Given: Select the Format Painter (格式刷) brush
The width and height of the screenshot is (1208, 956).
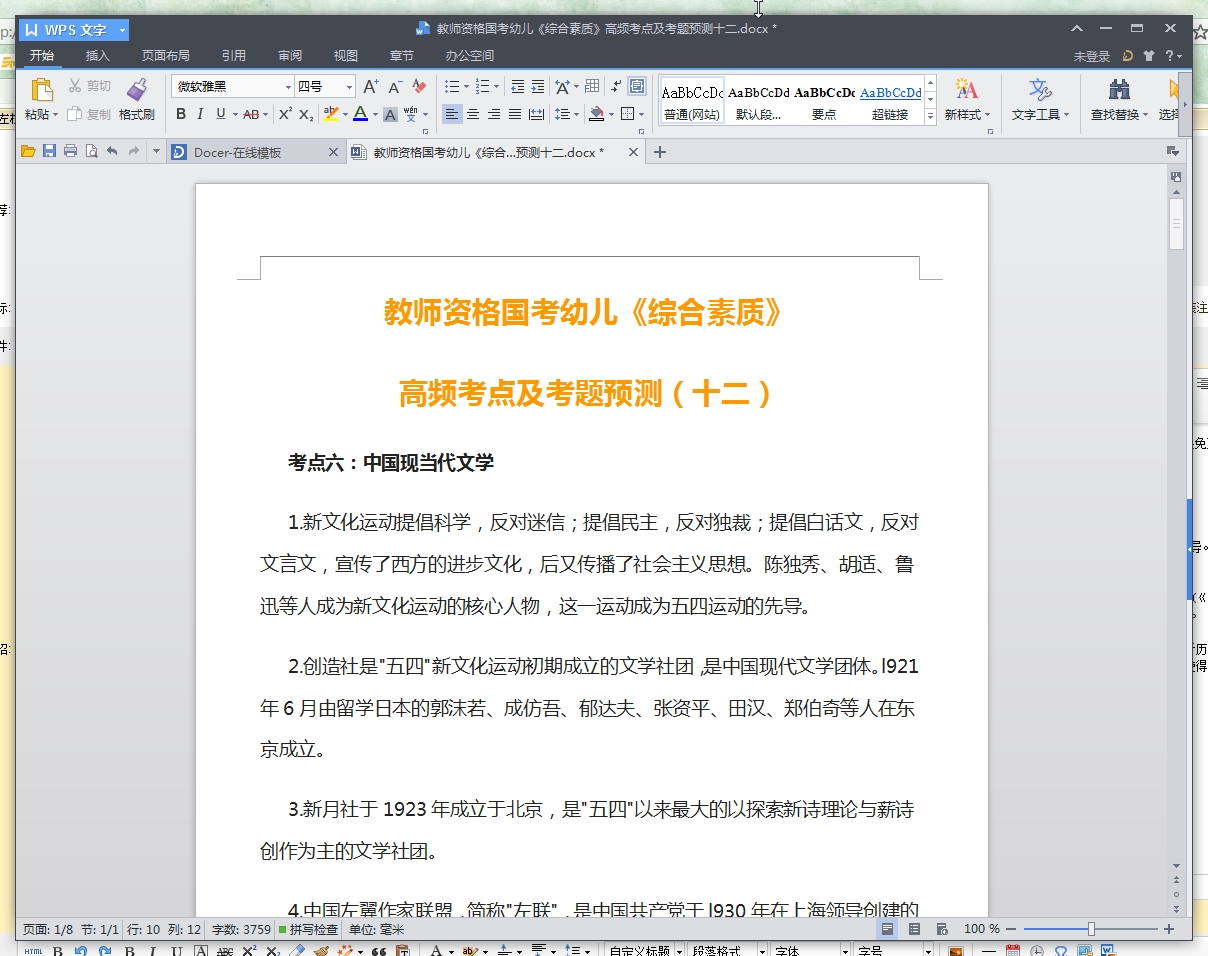Looking at the screenshot, I should click(x=137, y=100).
